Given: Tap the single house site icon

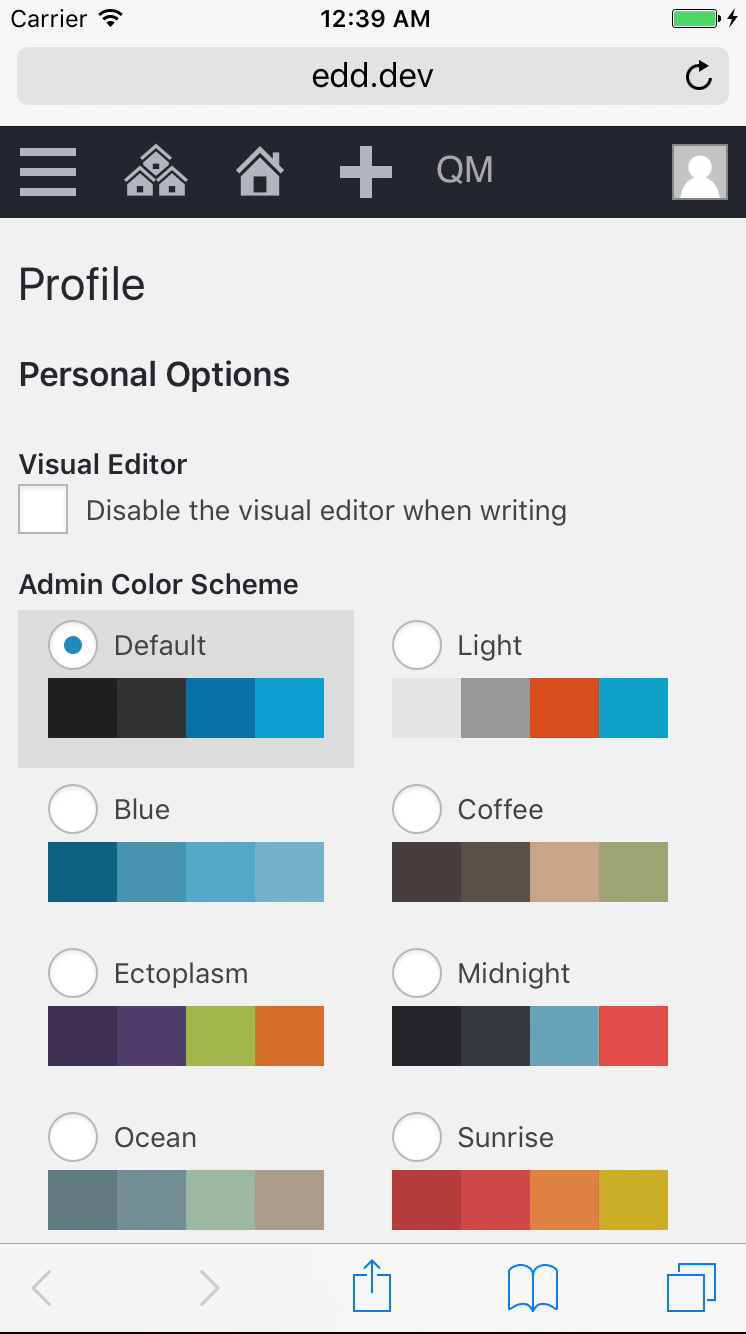Looking at the screenshot, I should pos(260,171).
